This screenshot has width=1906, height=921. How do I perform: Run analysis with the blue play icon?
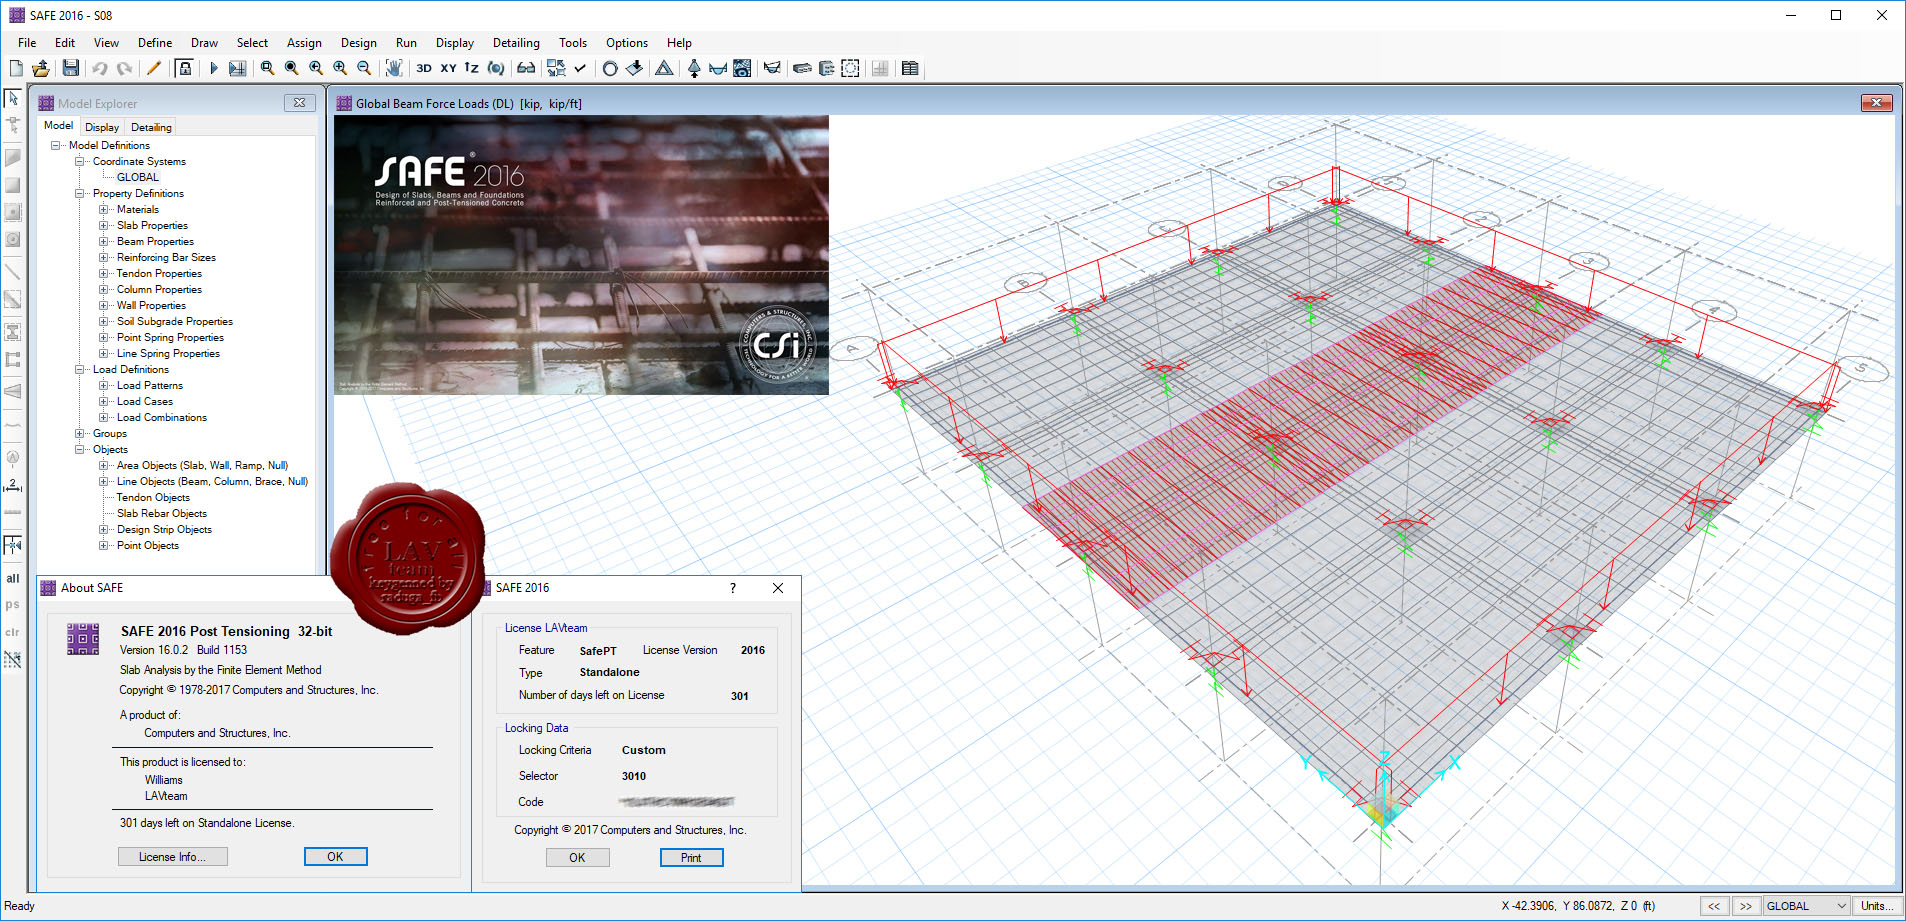pos(213,68)
